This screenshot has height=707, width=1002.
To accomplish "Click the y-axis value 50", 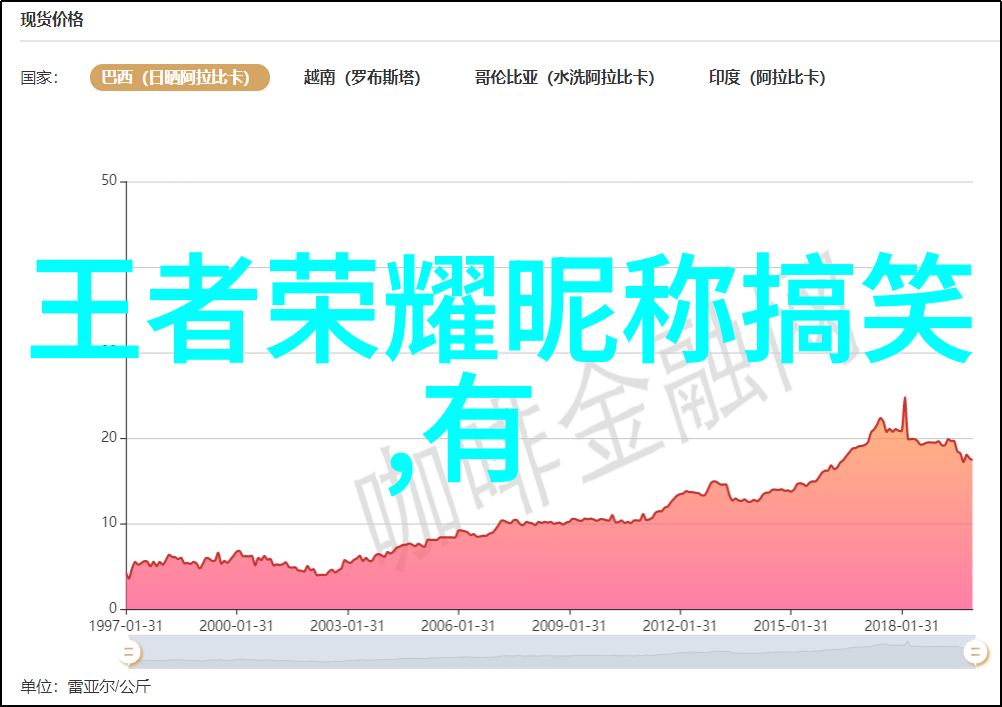I will point(109,181).
